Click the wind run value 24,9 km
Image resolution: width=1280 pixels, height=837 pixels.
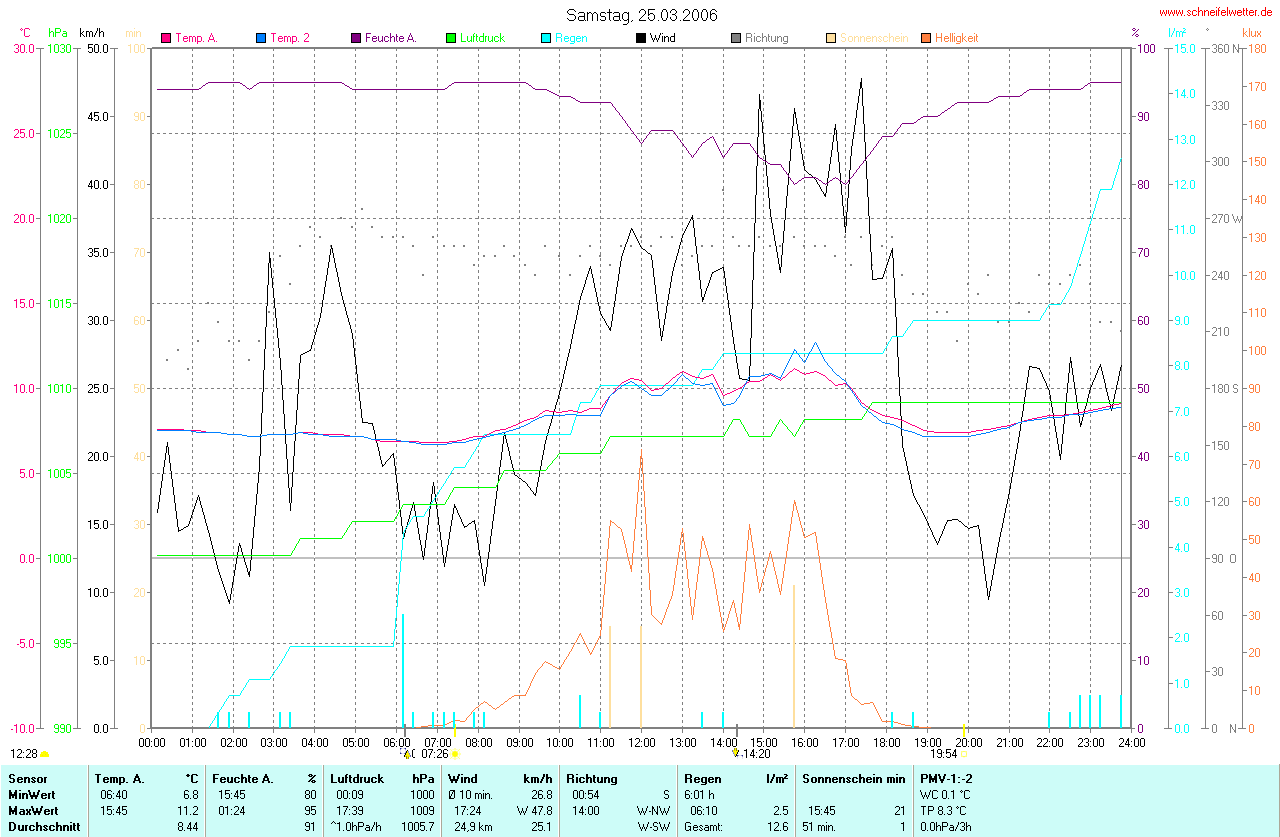(x=471, y=827)
